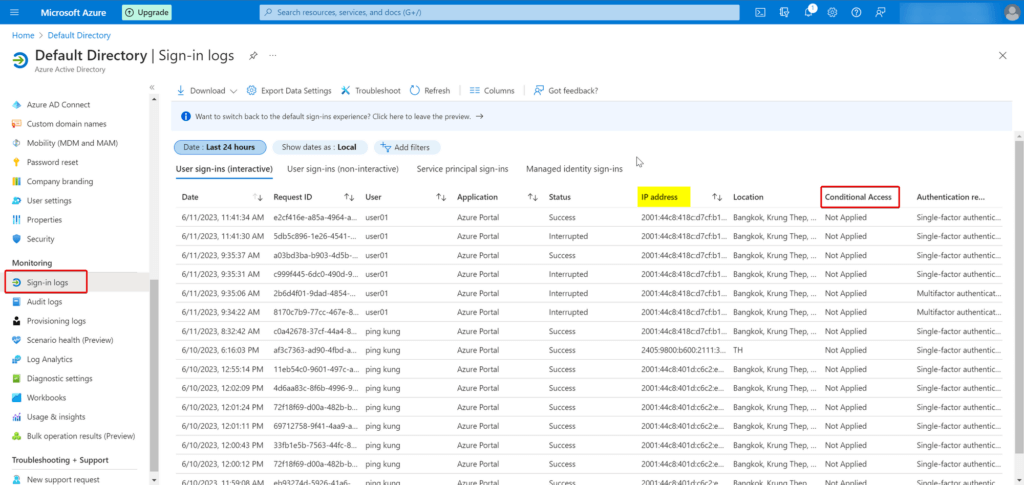
Task: Refresh the sign-in logs
Action: [x=430, y=91]
